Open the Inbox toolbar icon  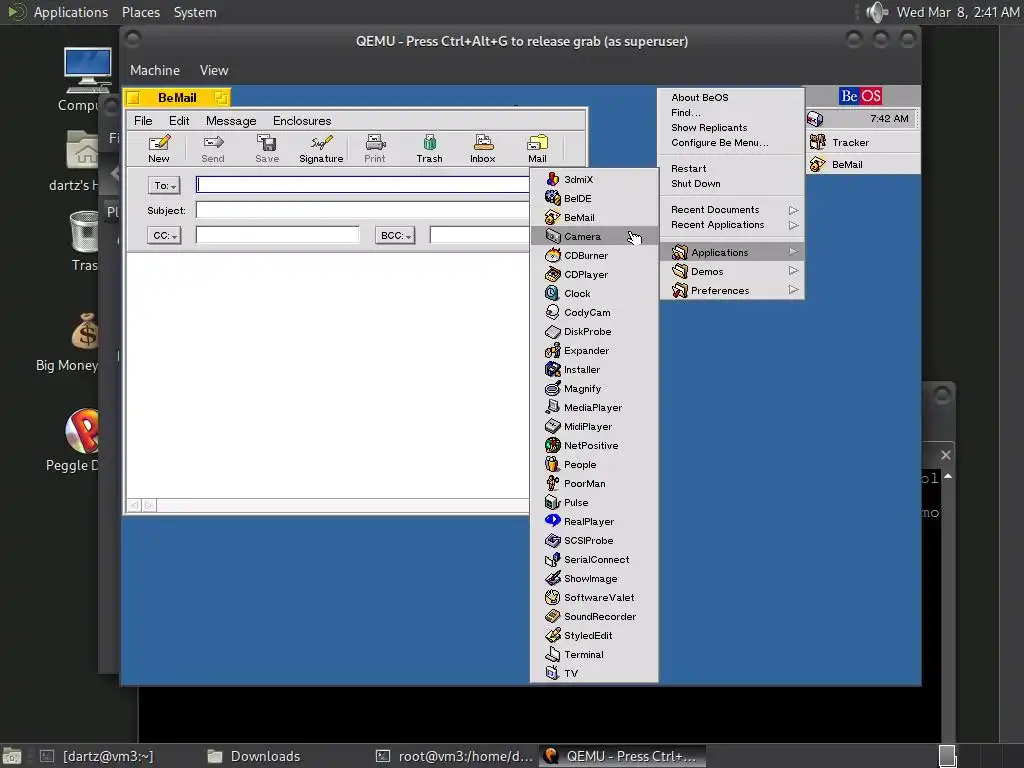483,148
